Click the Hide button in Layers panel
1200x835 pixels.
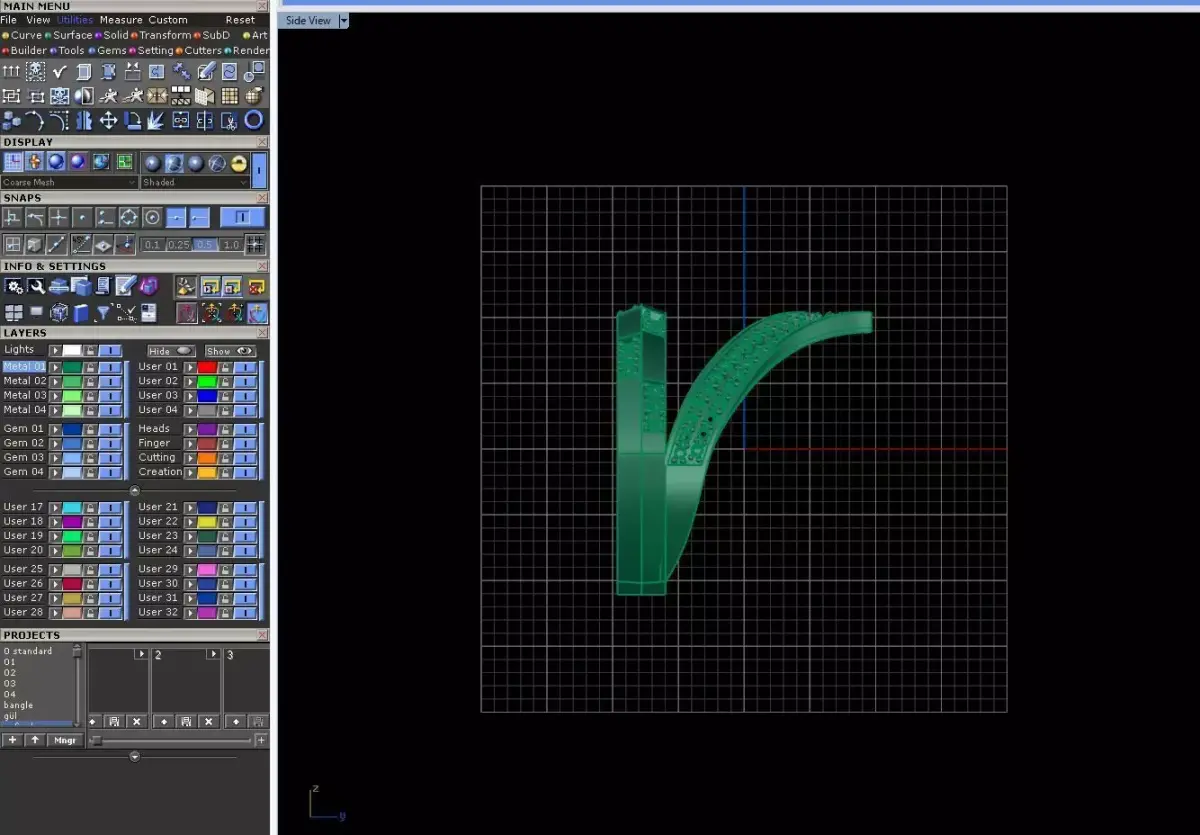(171, 351)
